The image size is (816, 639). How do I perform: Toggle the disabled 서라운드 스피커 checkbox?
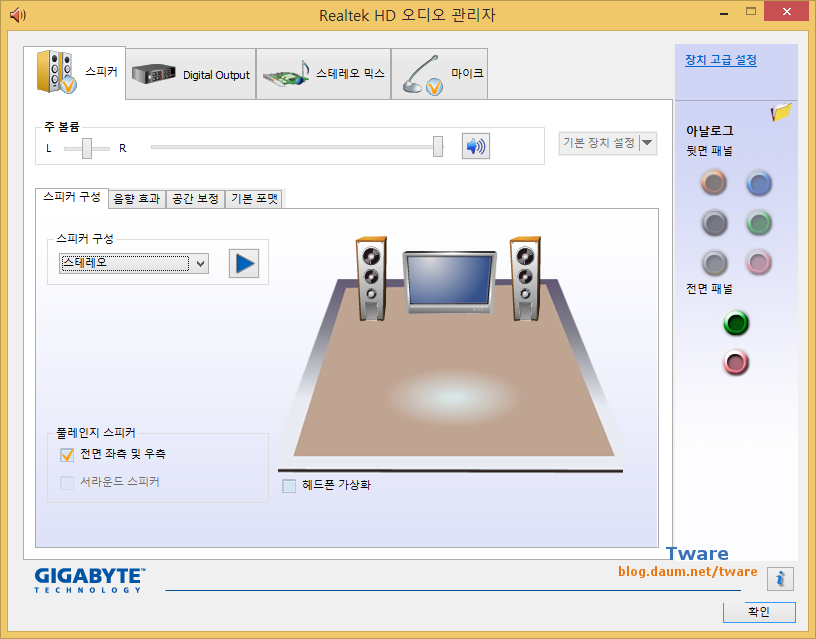[x=67, y=483]
